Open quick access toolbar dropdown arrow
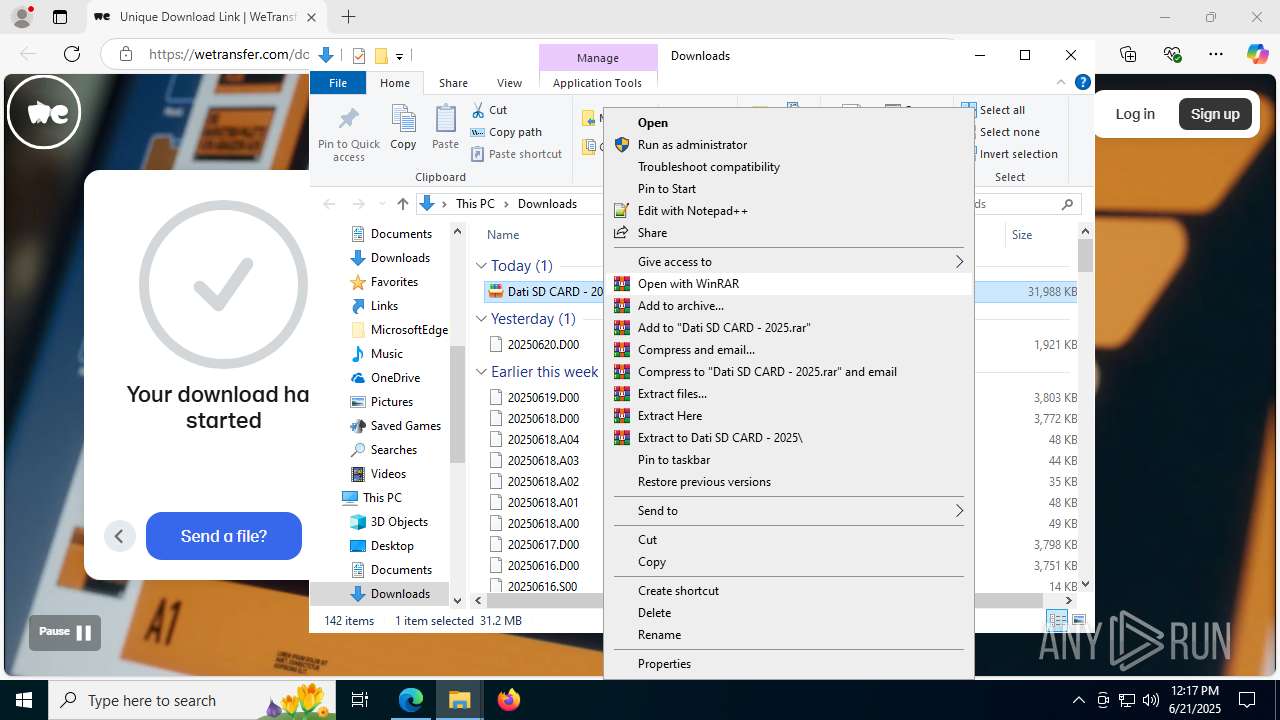The width and height of the screenshot is (1280, 720). [x=399, y=56]
